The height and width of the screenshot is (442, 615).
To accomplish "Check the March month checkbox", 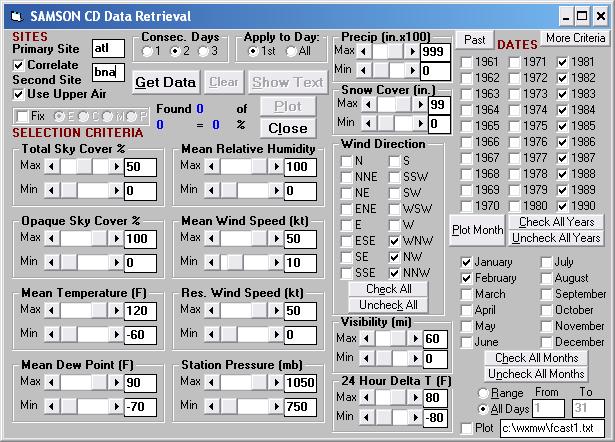I will coord(467,295).
